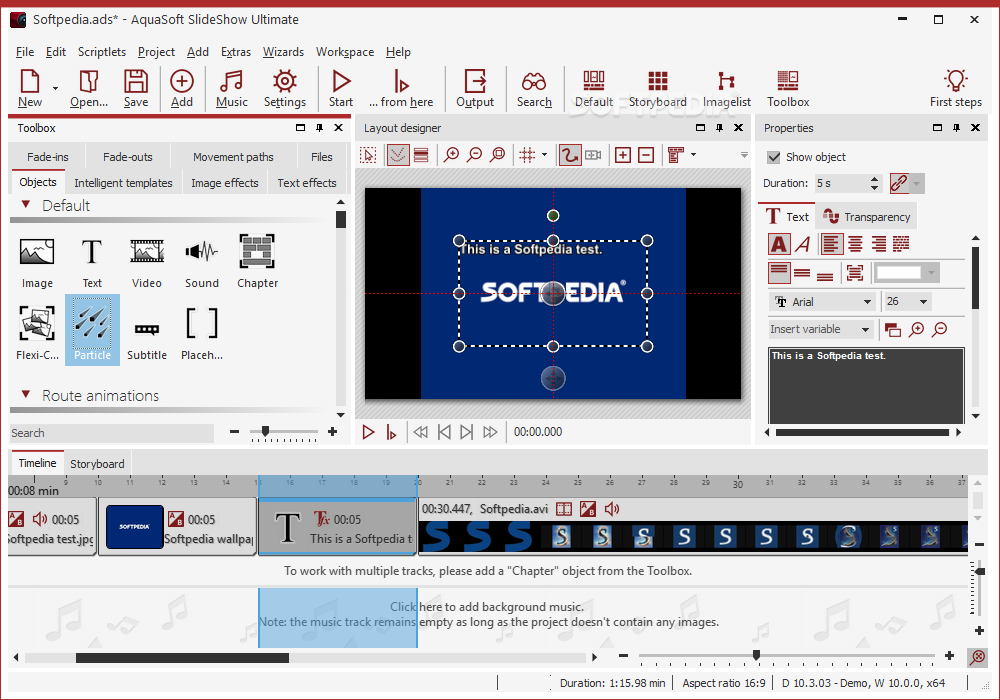Open the Wizards menu

point(283,52)
